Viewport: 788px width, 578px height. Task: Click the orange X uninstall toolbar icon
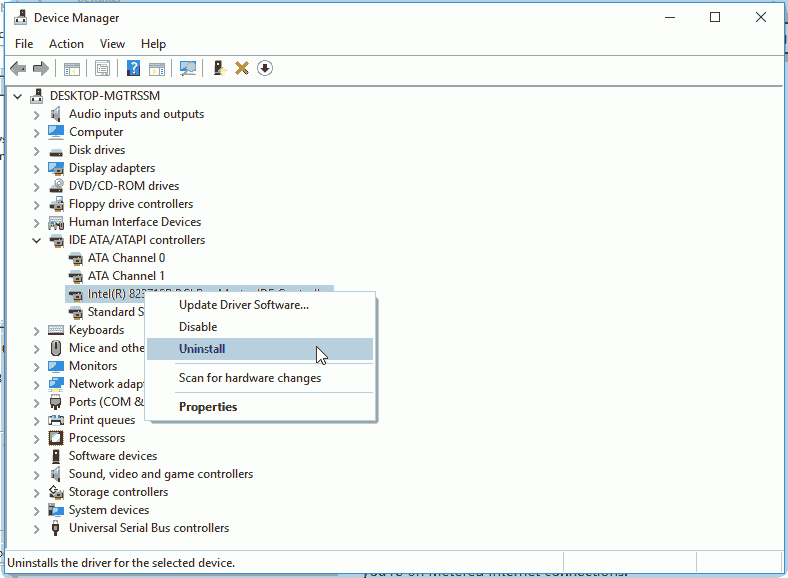point(242,68)
